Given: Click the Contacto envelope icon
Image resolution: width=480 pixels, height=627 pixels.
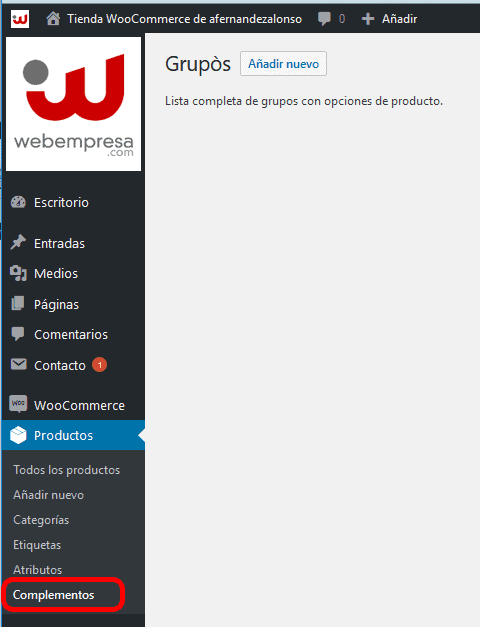Looking at the screenshot, I should (x=18, y=364).
